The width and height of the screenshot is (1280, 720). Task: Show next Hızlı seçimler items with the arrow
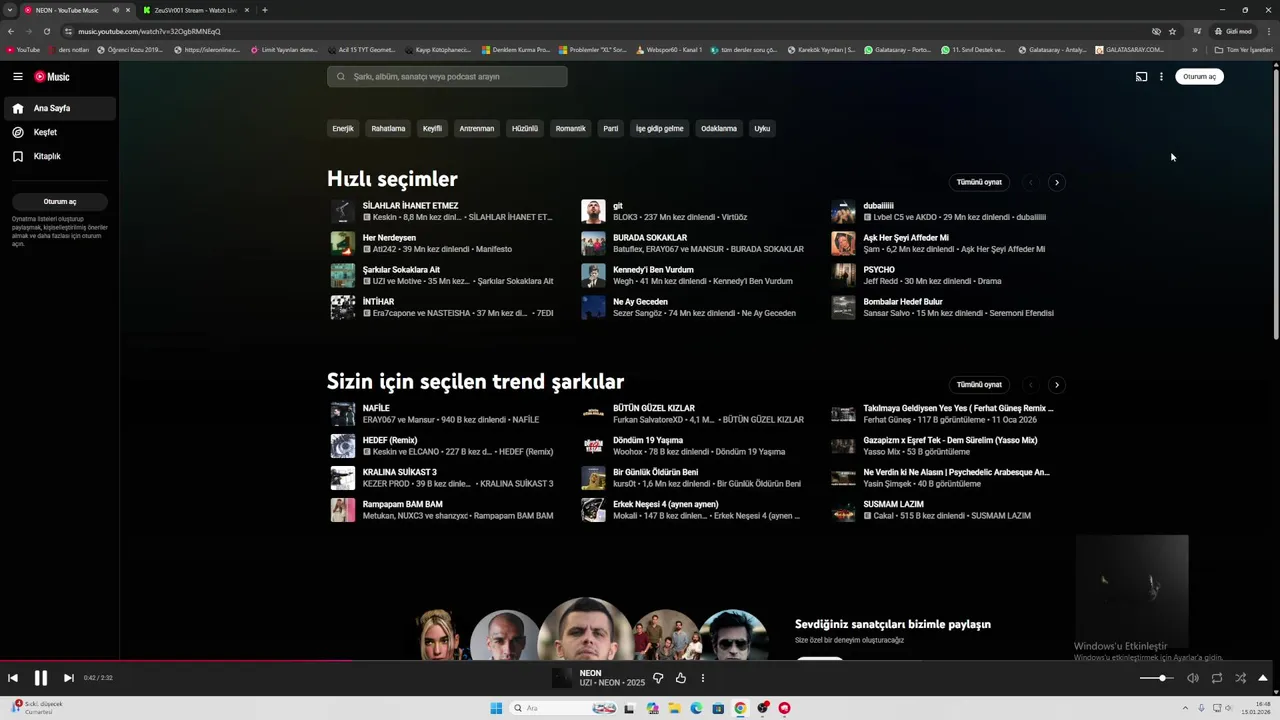coord(1057,182)
